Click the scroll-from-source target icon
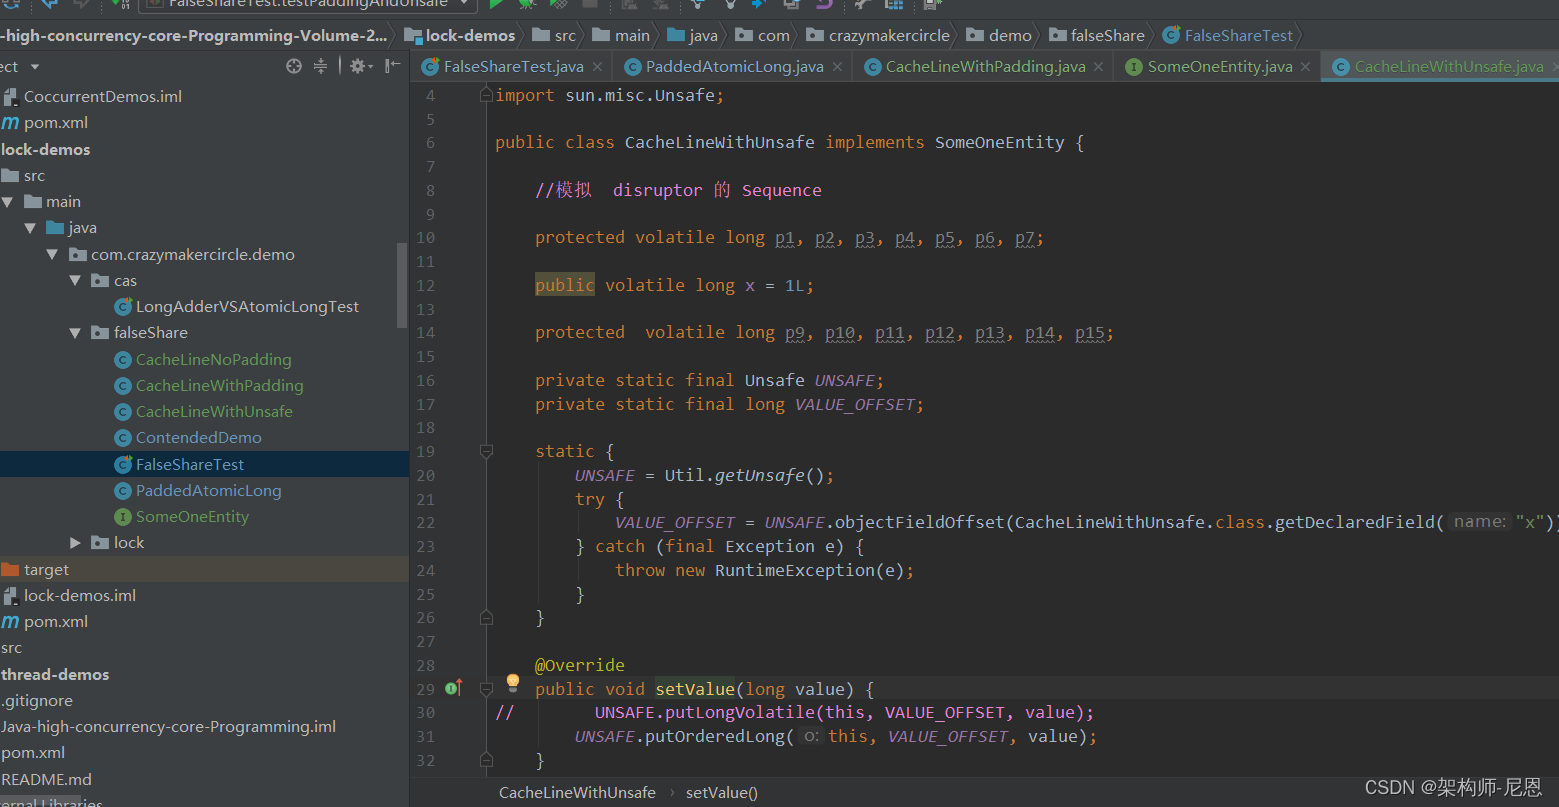The height and width of the screenshot is (807, 1559). [x=293, y=66]
